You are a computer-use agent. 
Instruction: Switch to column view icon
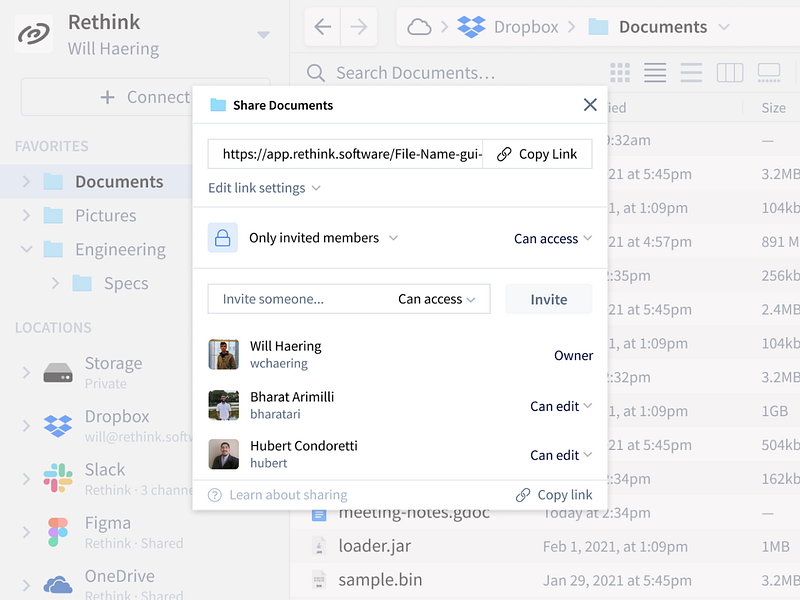730,73
